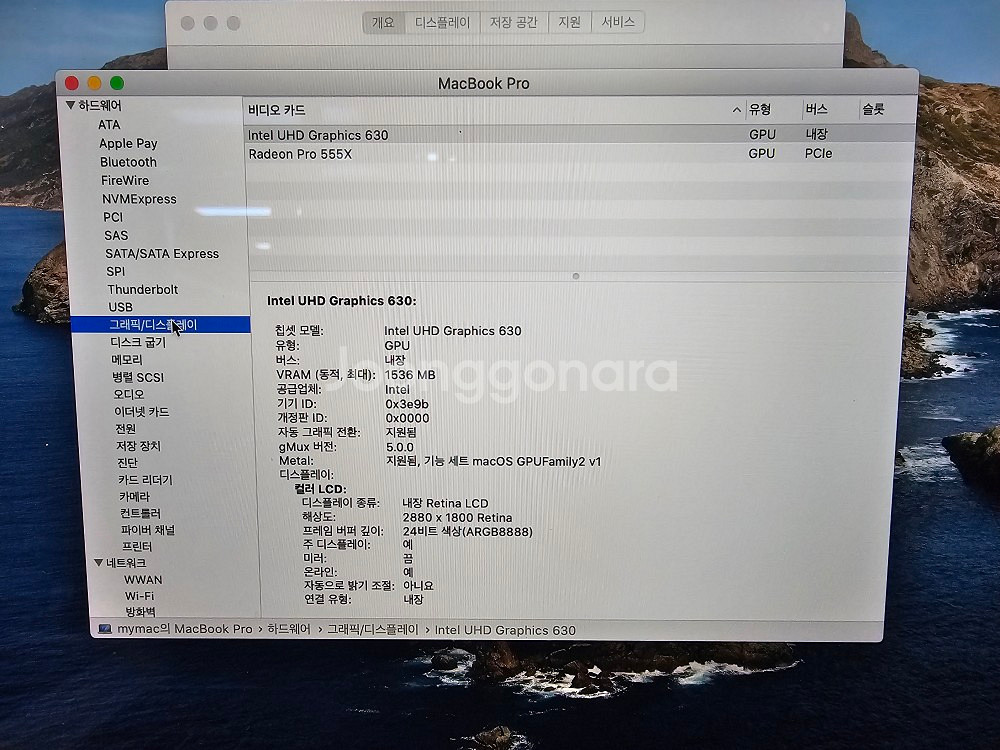Select Radeon Pro 555X row
The height and width of the screenshot is (750, 1000).
tap(579, 154)
